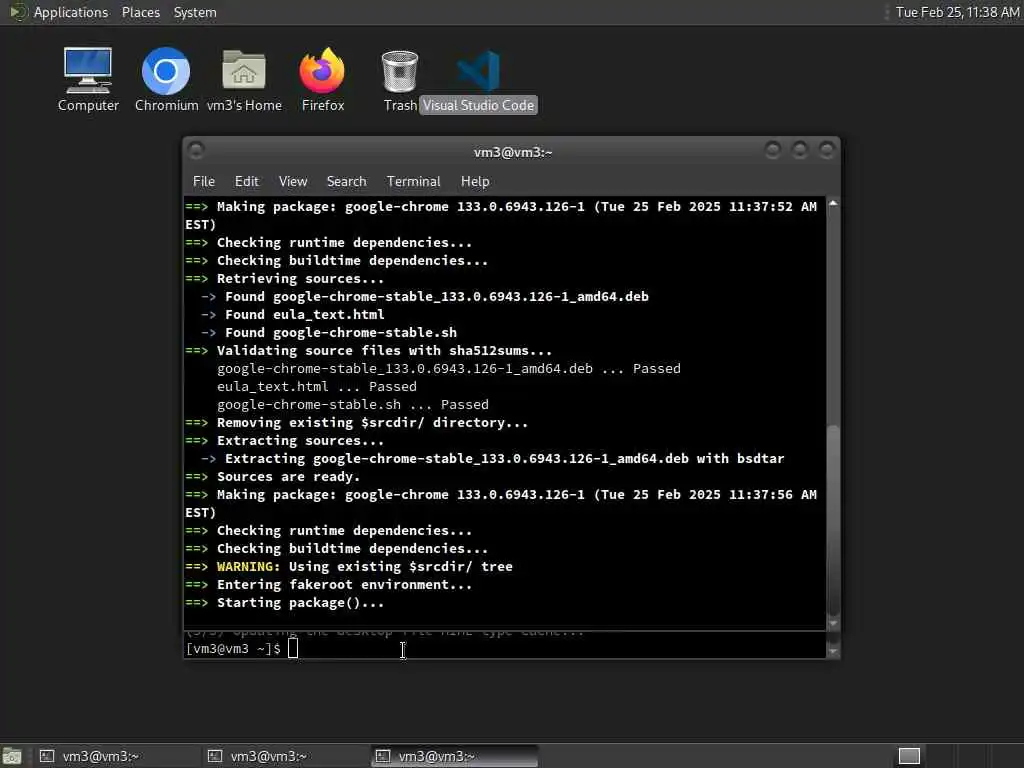The height and width of the screenshot is (768, 1024).
Task: Click 'google-chrome-stable.sh ... Passed' line
Action: pyautogui.click(x=353, y=405)
